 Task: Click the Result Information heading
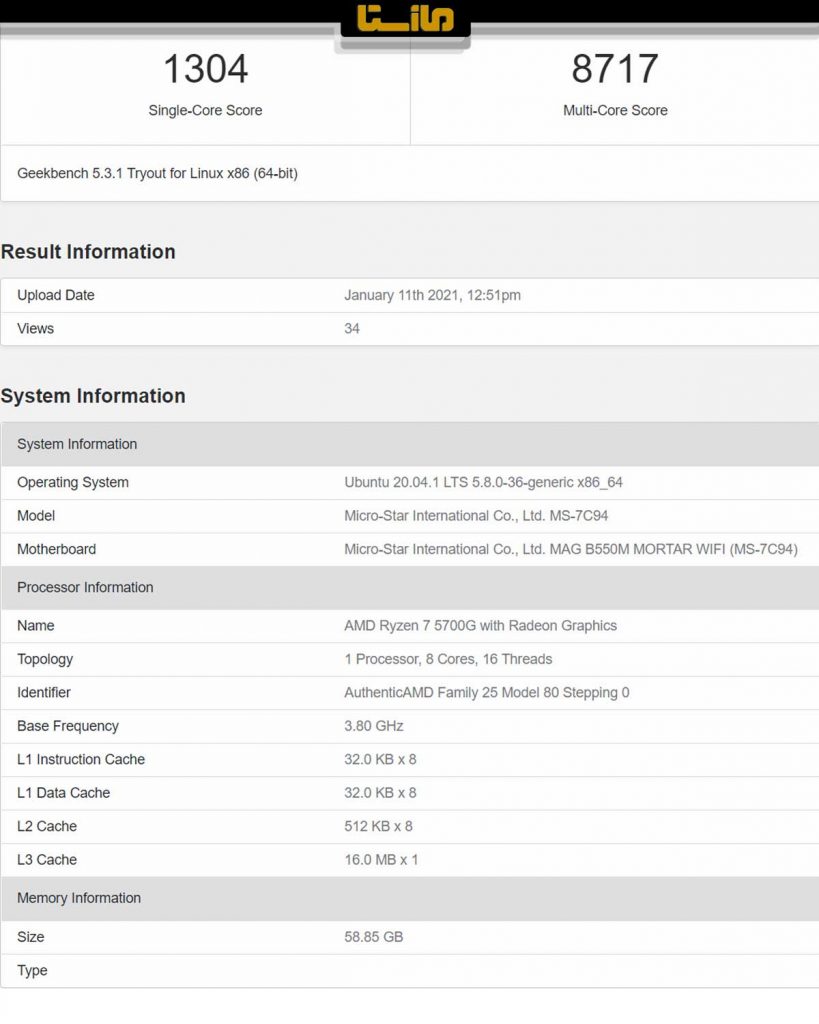pyautogui.click(x=88, y=252)
